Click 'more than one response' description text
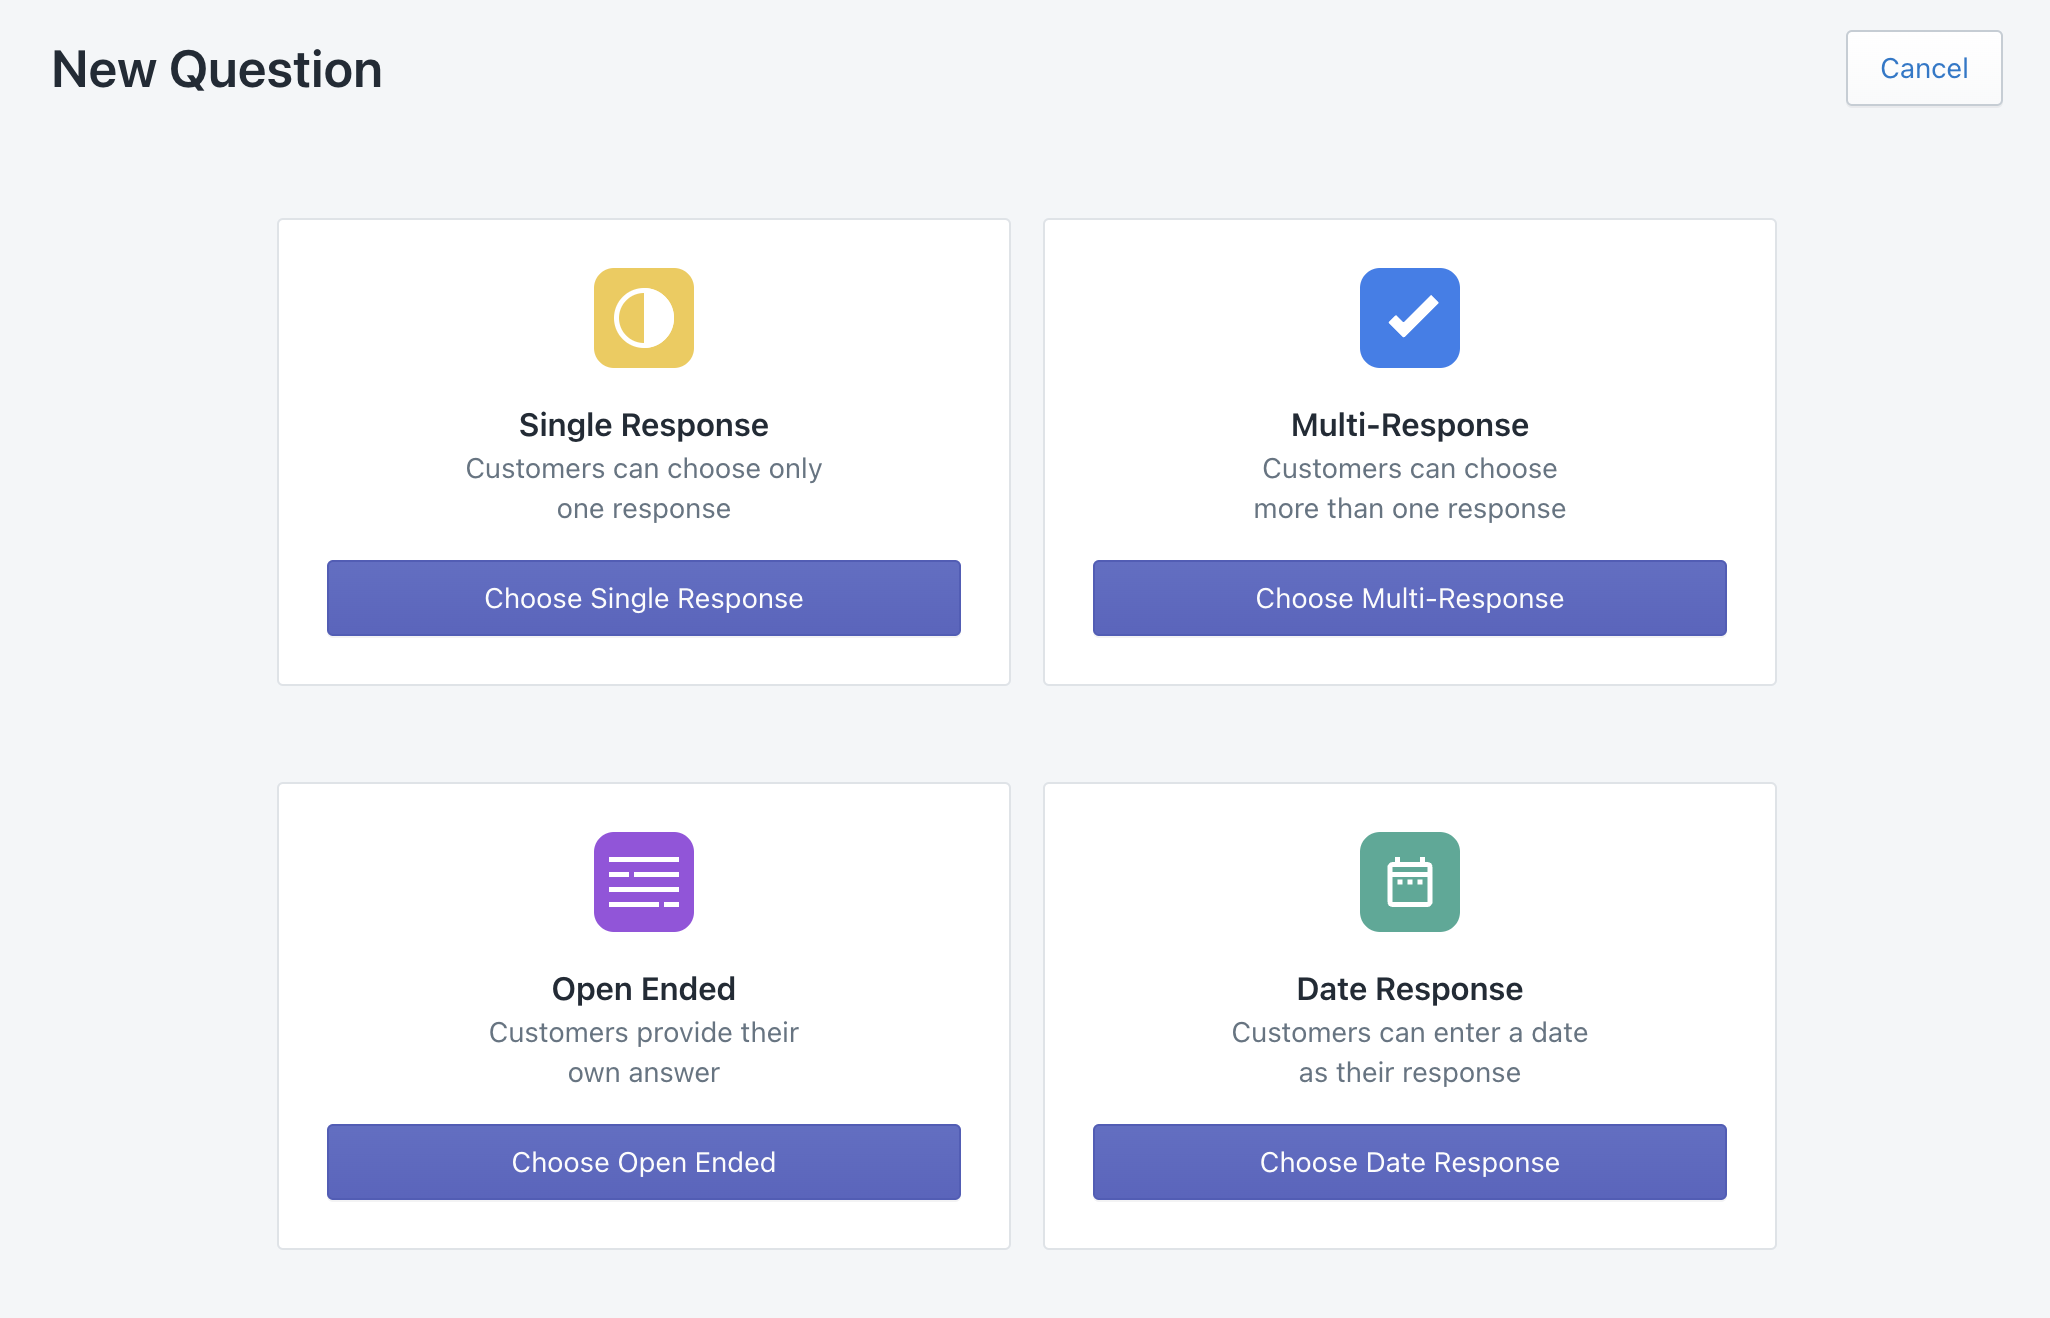The image size is (2050, 1318). (1409, 509)
